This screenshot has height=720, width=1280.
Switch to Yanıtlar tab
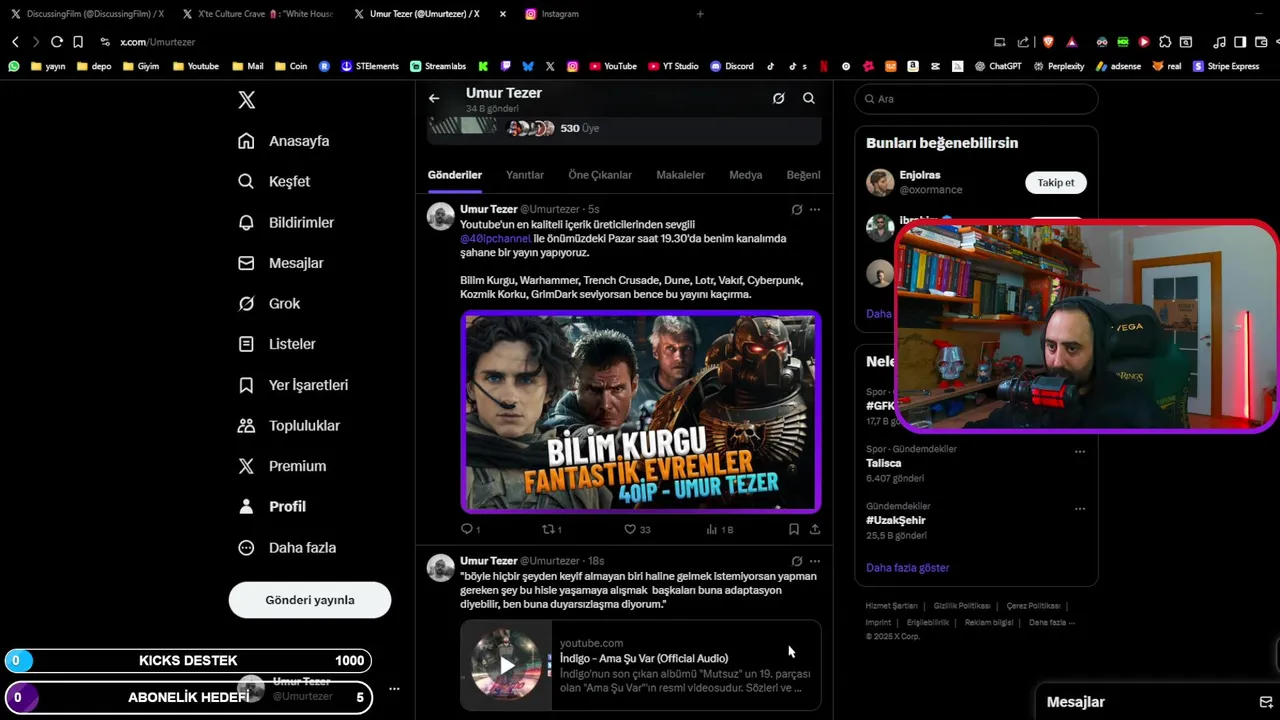tap(525, 175)
